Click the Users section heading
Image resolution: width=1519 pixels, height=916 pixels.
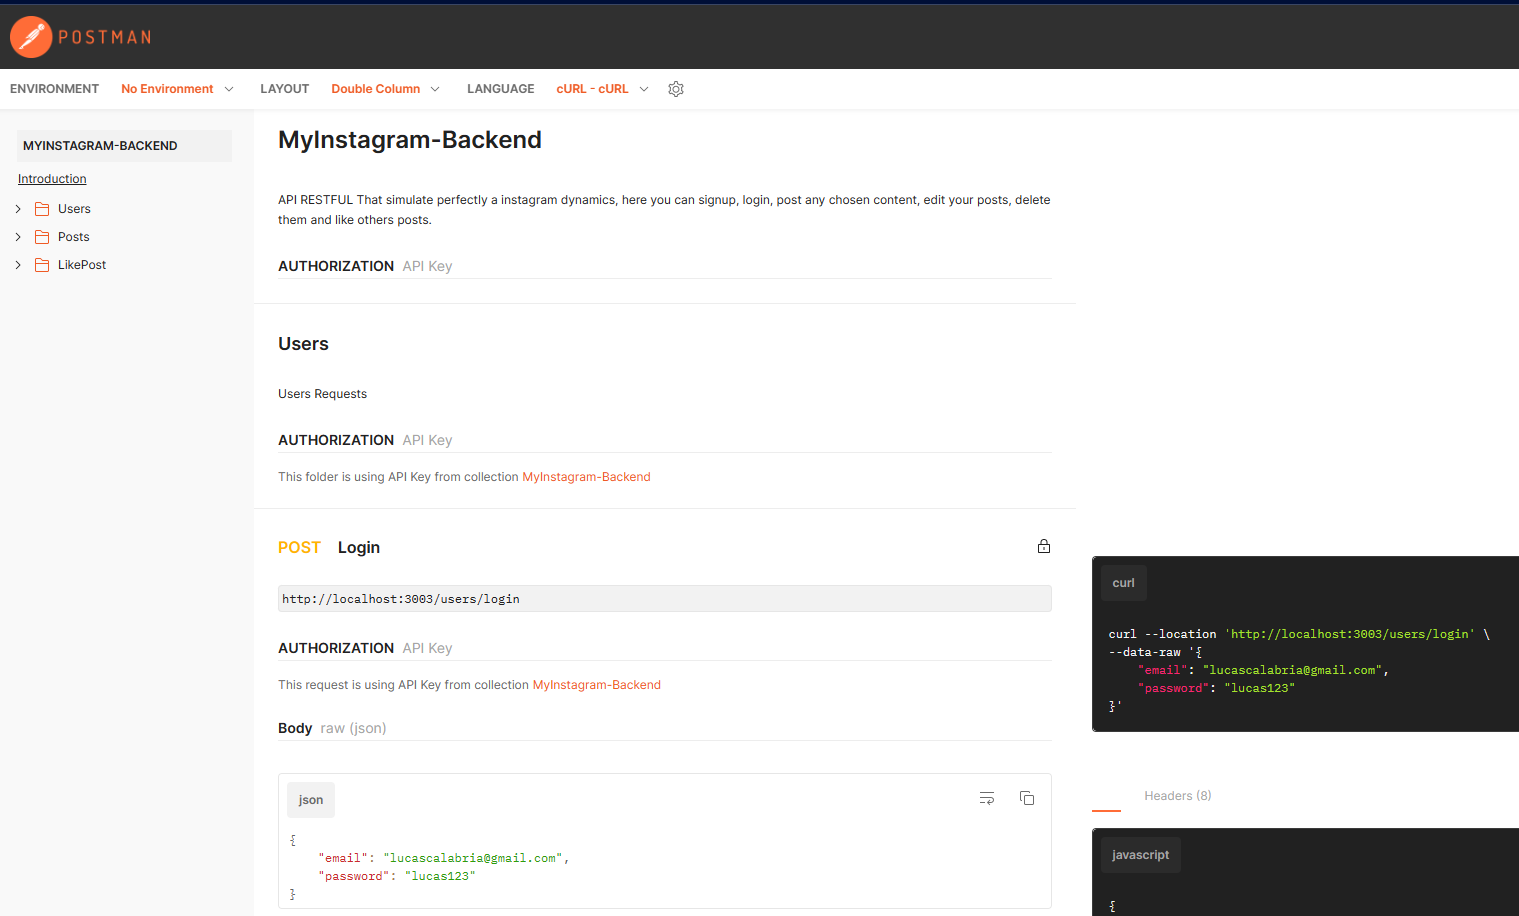tap(303, 344)
